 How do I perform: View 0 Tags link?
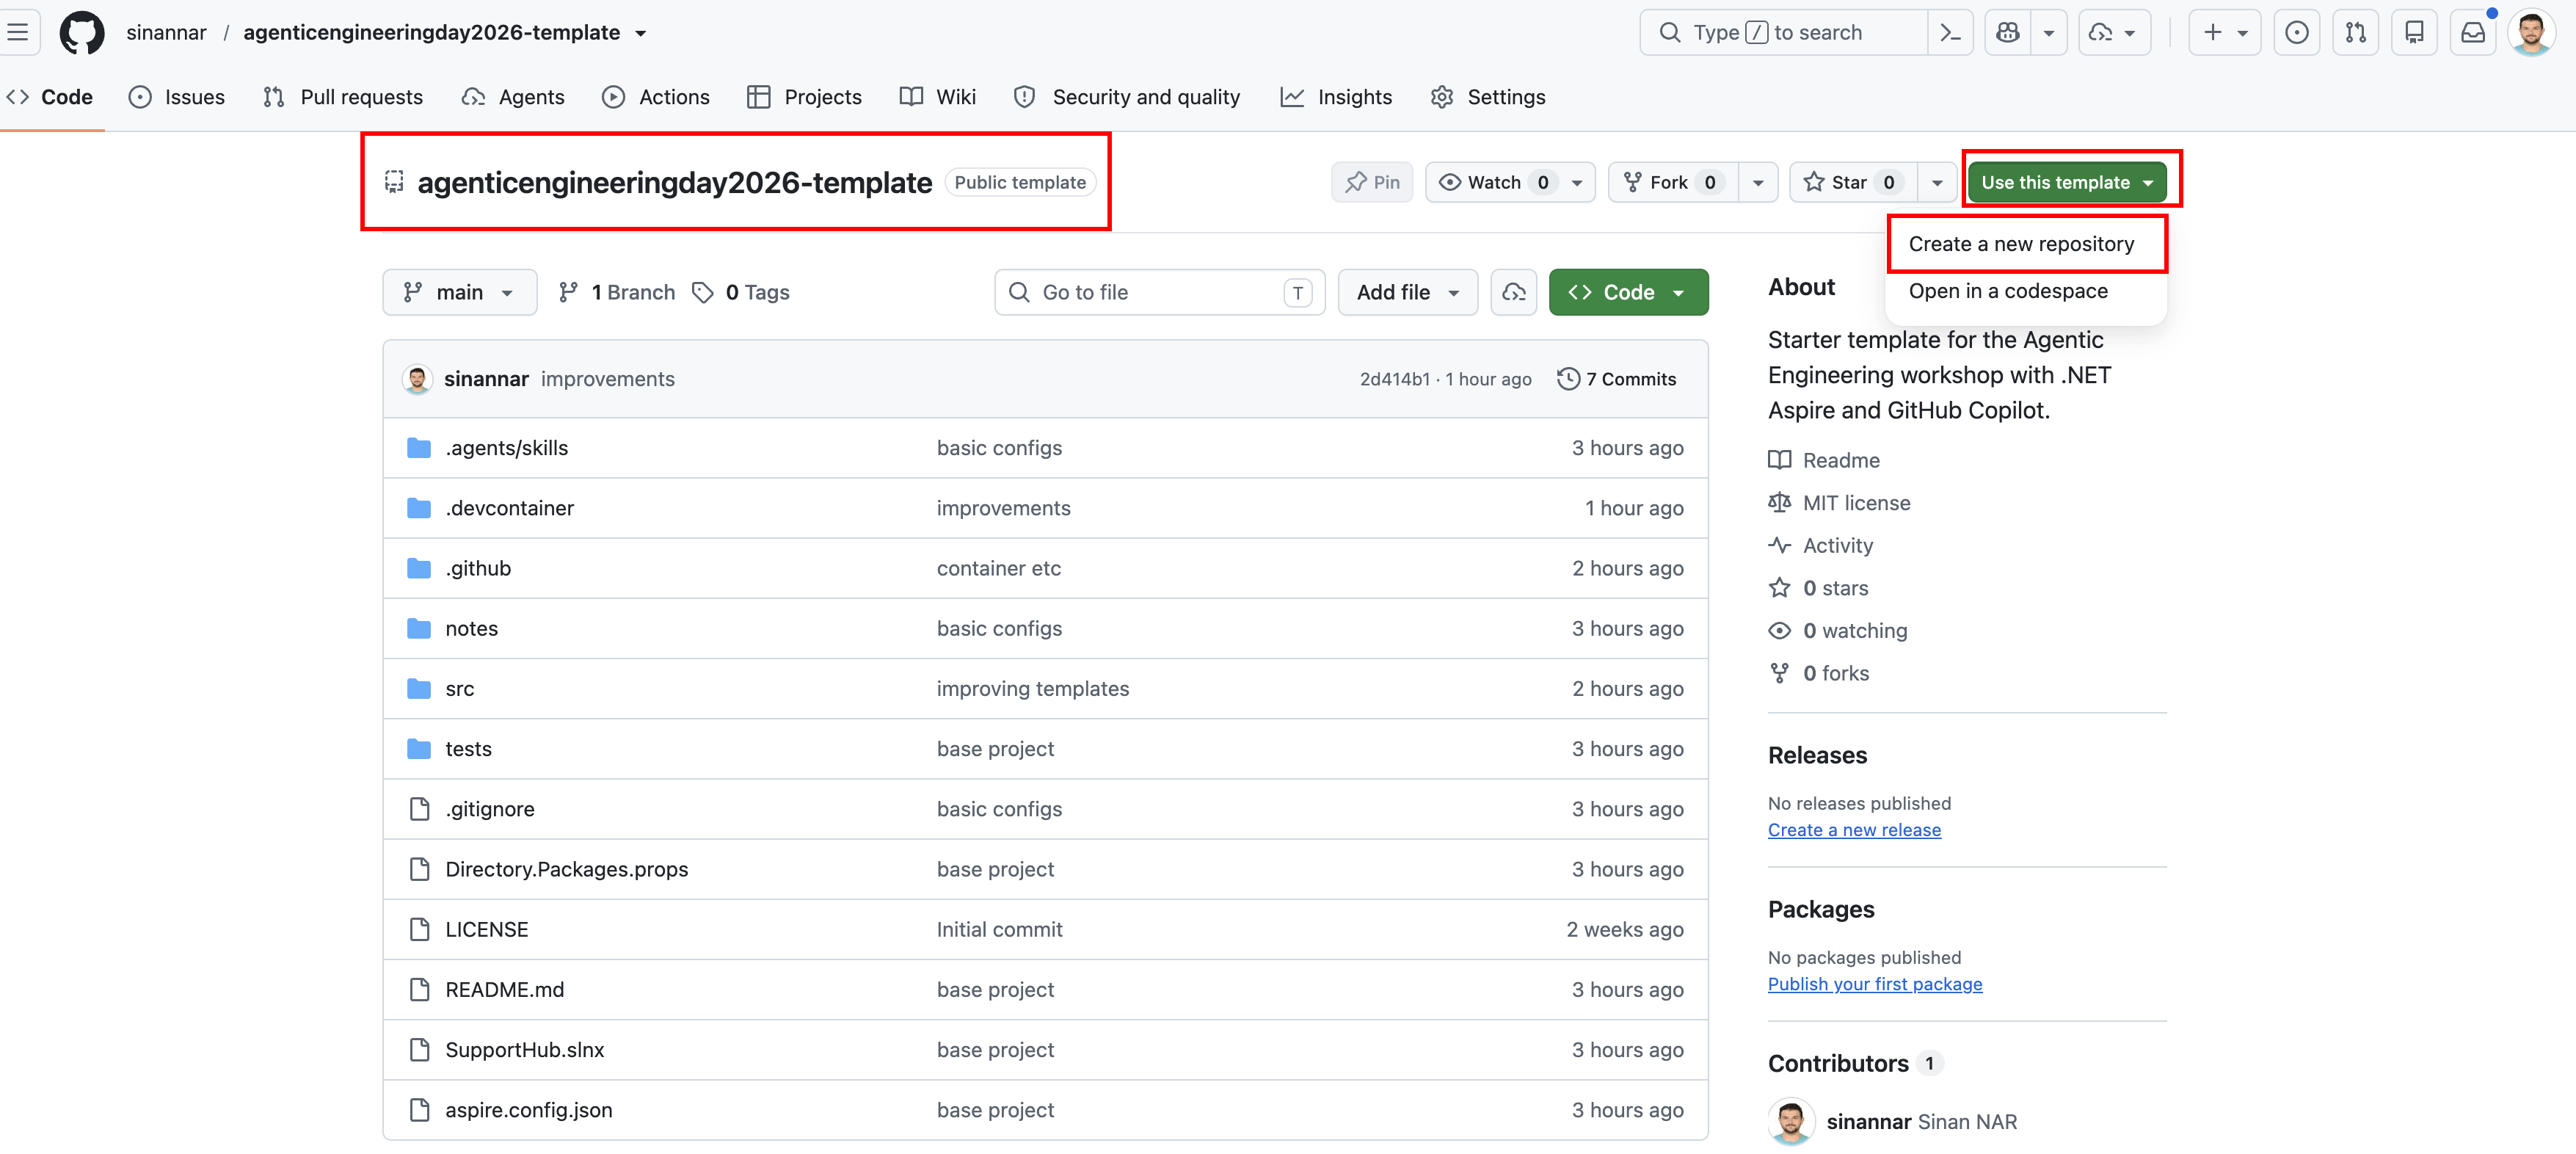pyautogui.click(x=741, y=292)
